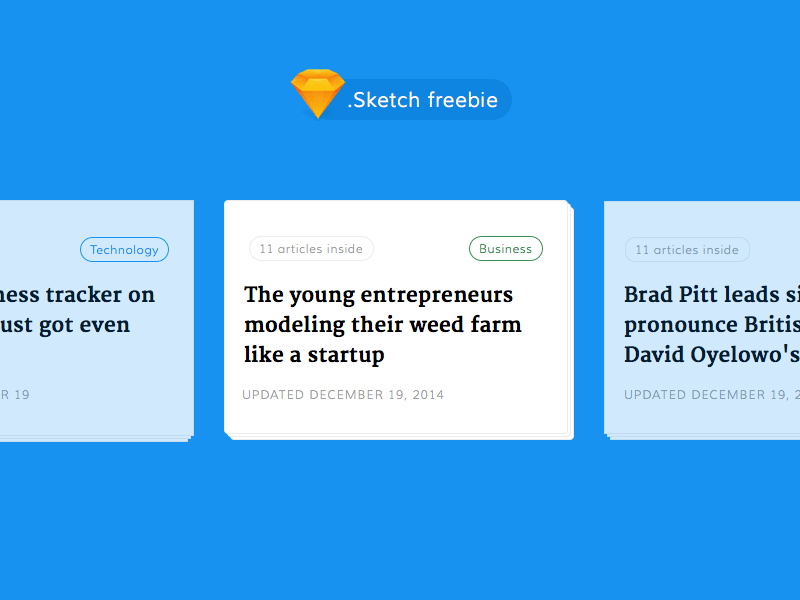Click "UPDATED DECEMBER 19, 2014" on white card
Image resolution: width=800 pixels, height=600 pixels.
tap(343, 394)
